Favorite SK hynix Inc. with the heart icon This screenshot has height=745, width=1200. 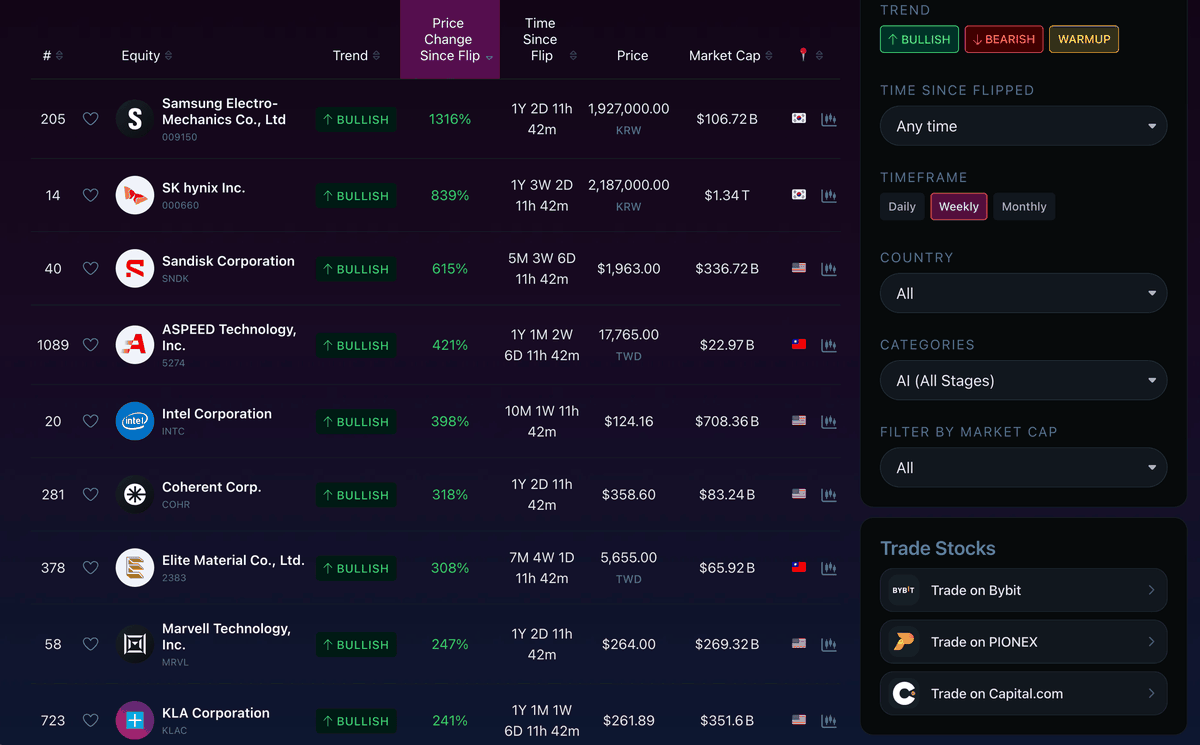tap(90, 195)
